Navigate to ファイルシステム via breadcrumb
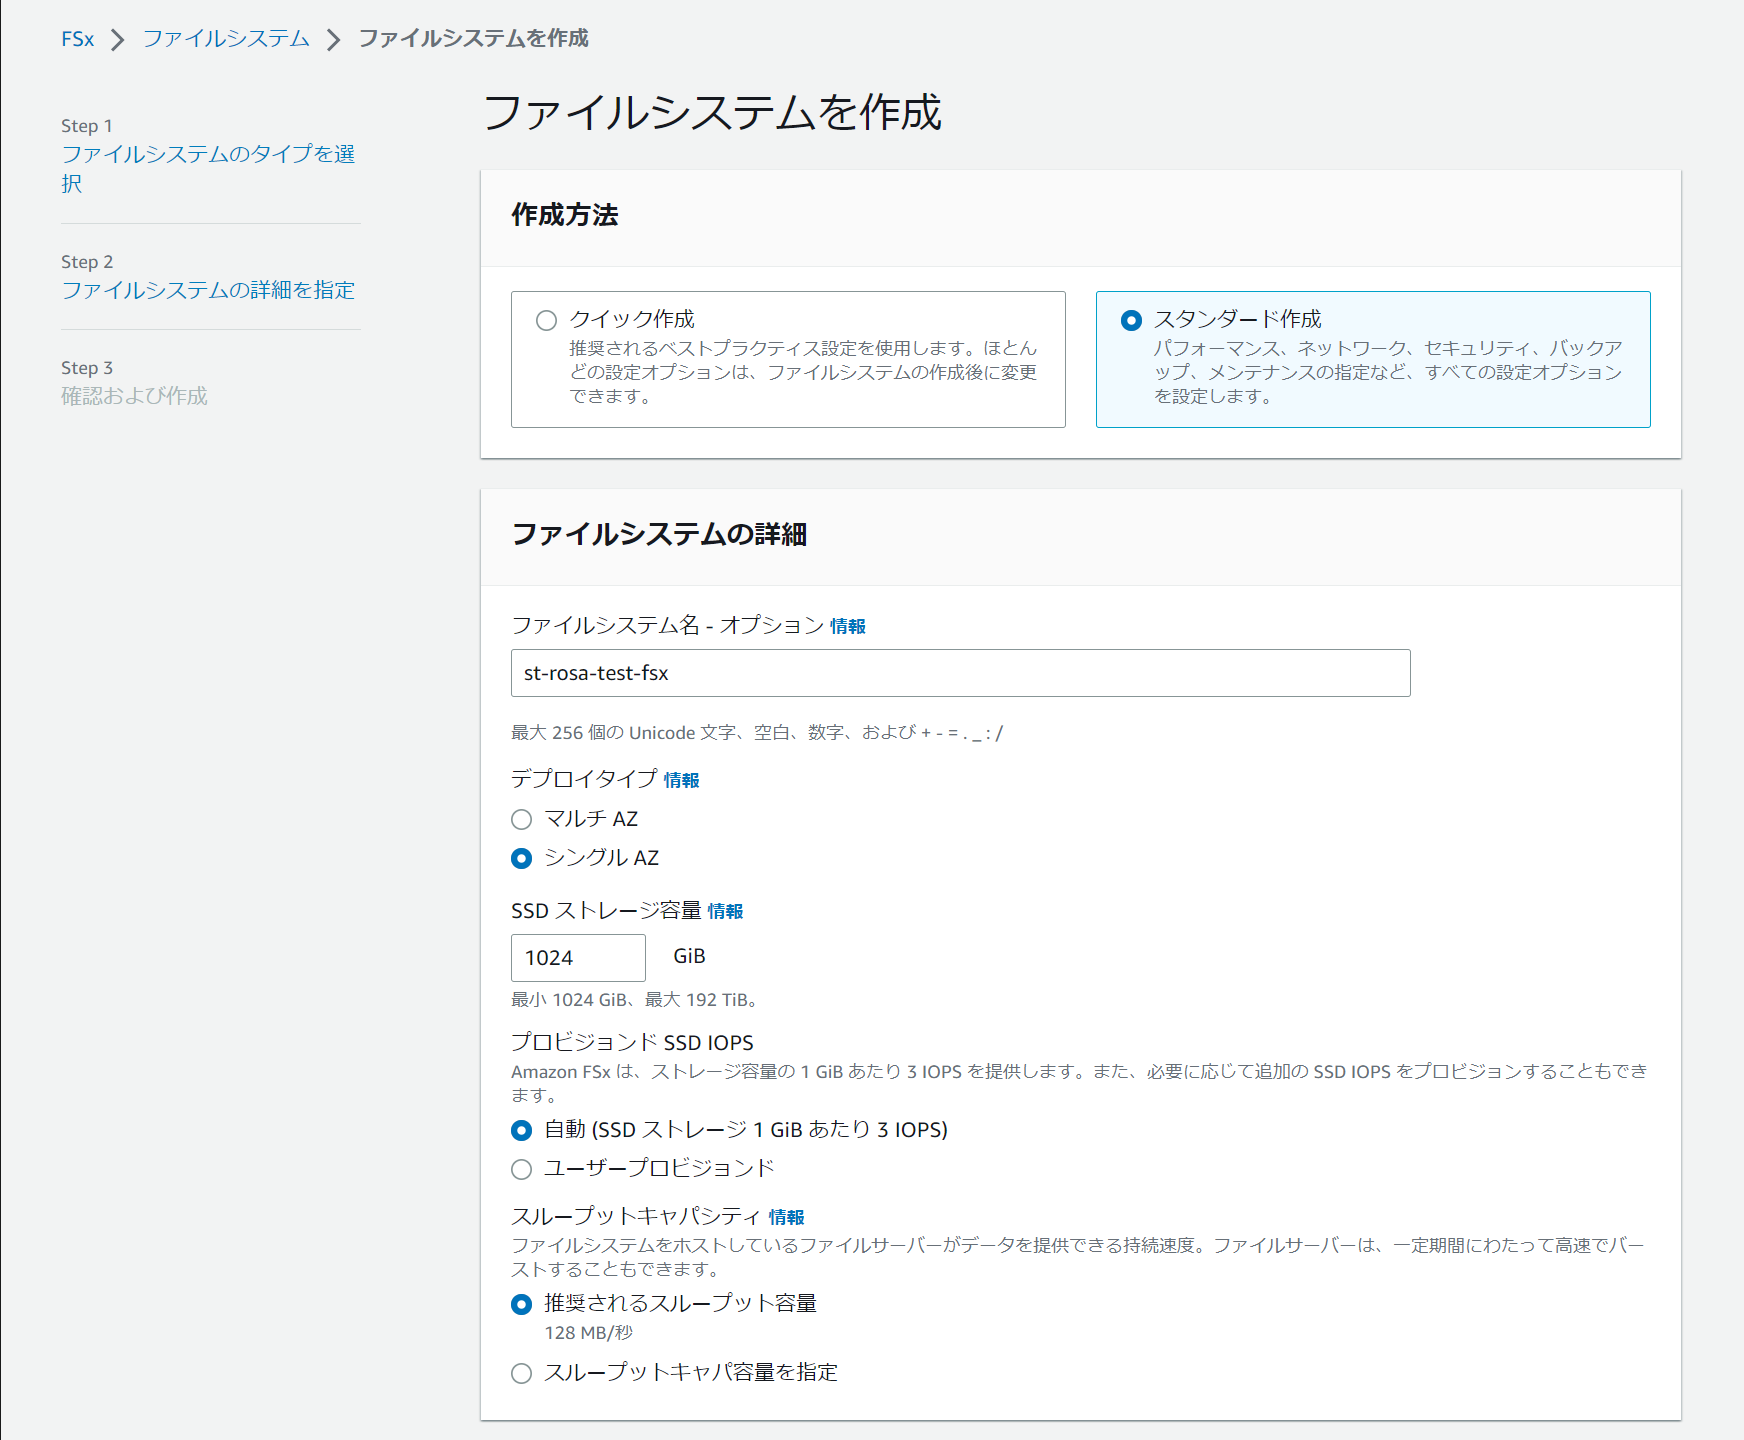 click(x=225, y=39)
